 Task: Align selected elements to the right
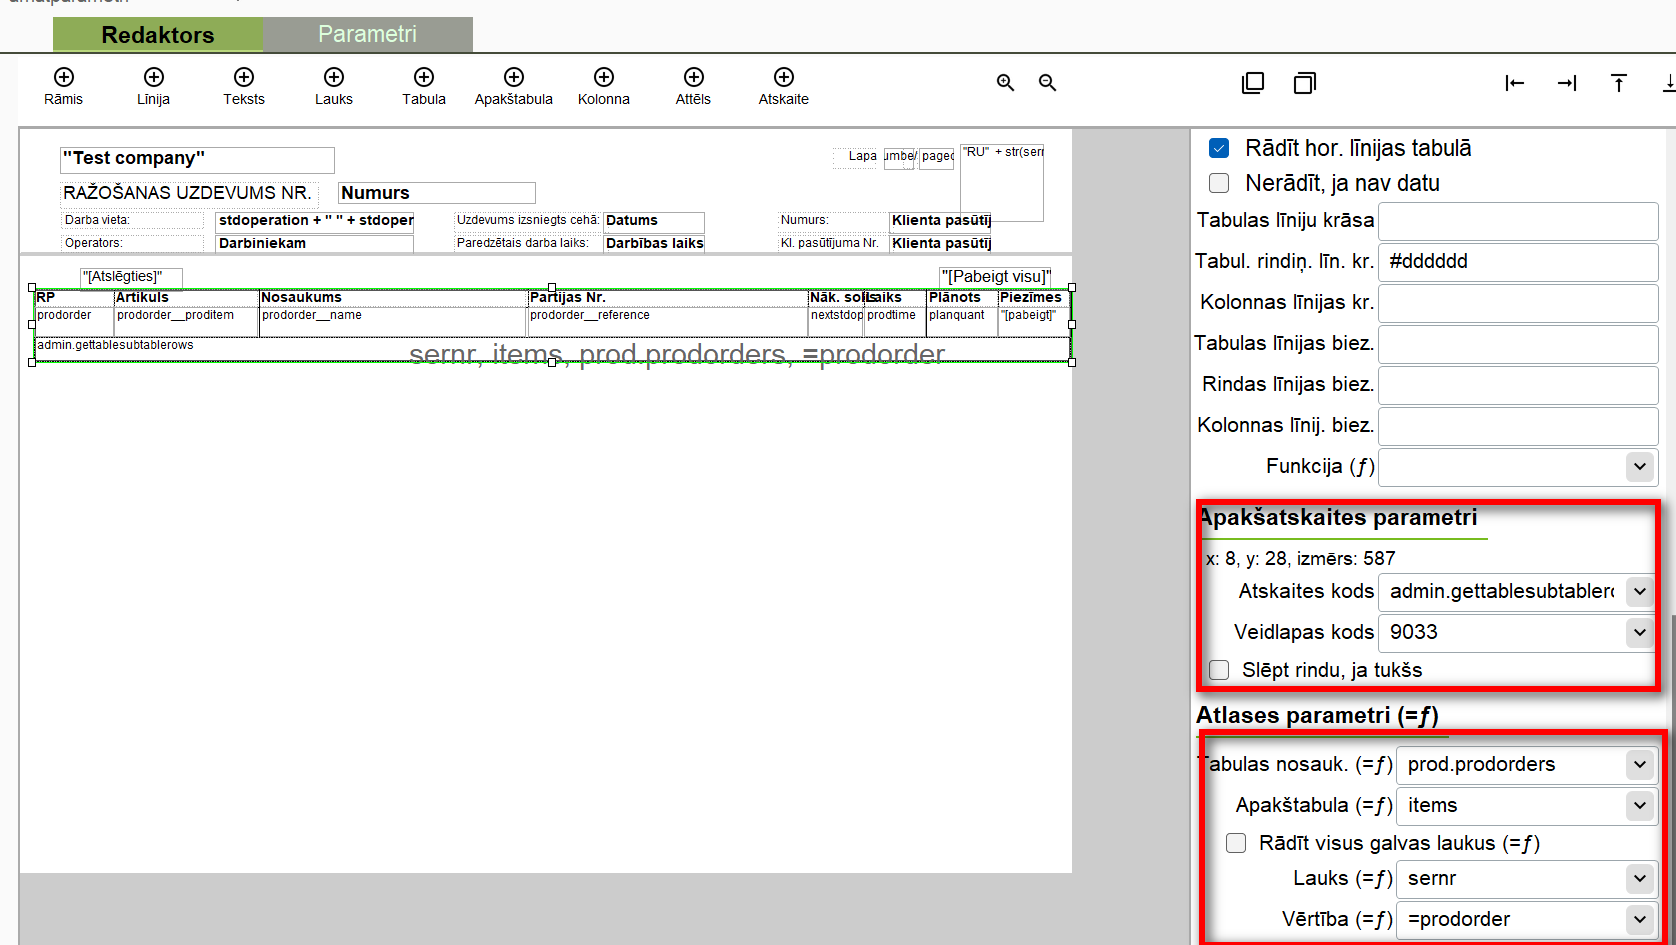coord(1567,83)
